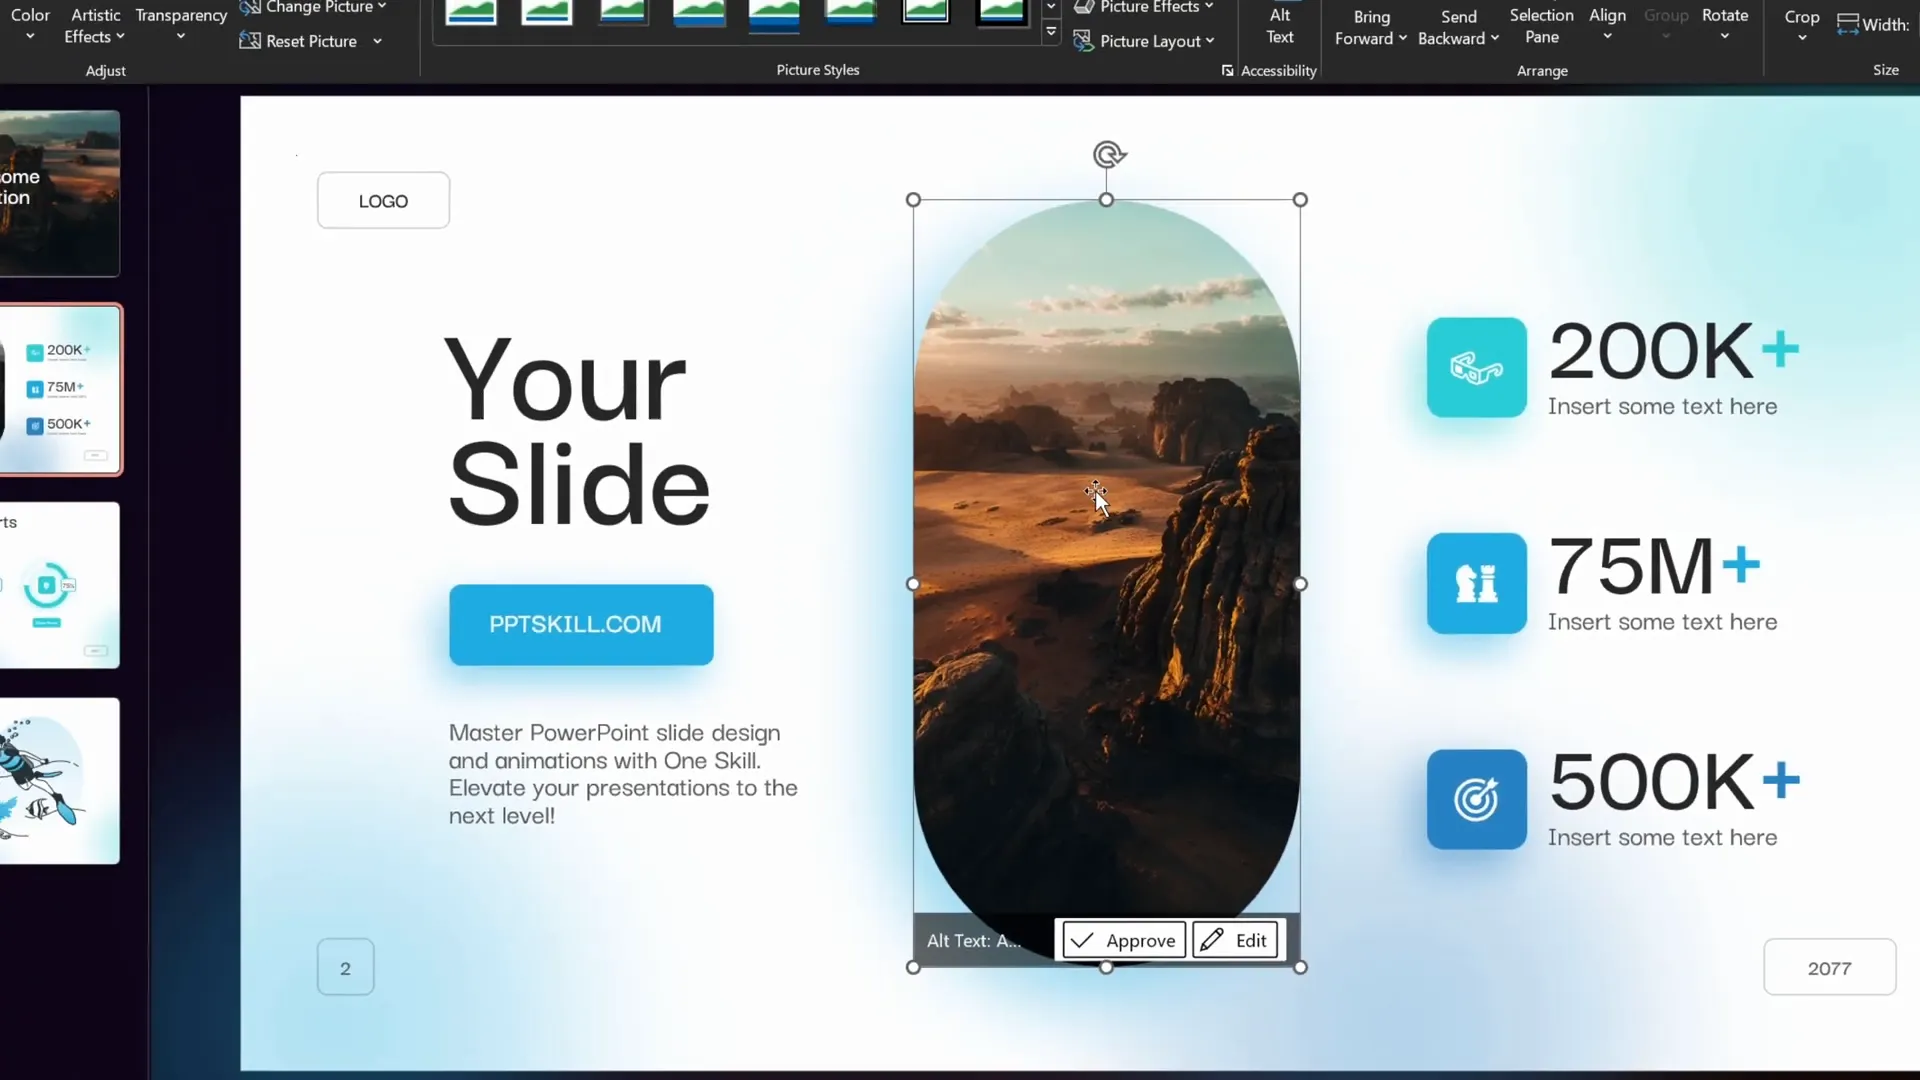Click the 75M+ figure text
This screenshot has width=1920, height=1080.
click(x=1654, y=567)
